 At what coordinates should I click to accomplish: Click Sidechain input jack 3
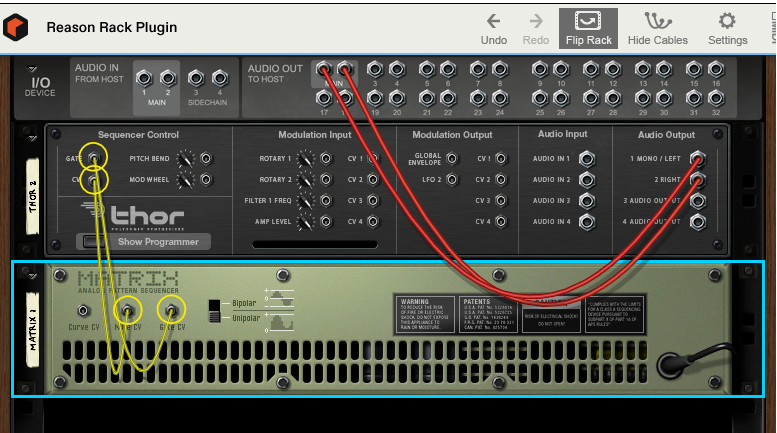[x=196, y=78]
